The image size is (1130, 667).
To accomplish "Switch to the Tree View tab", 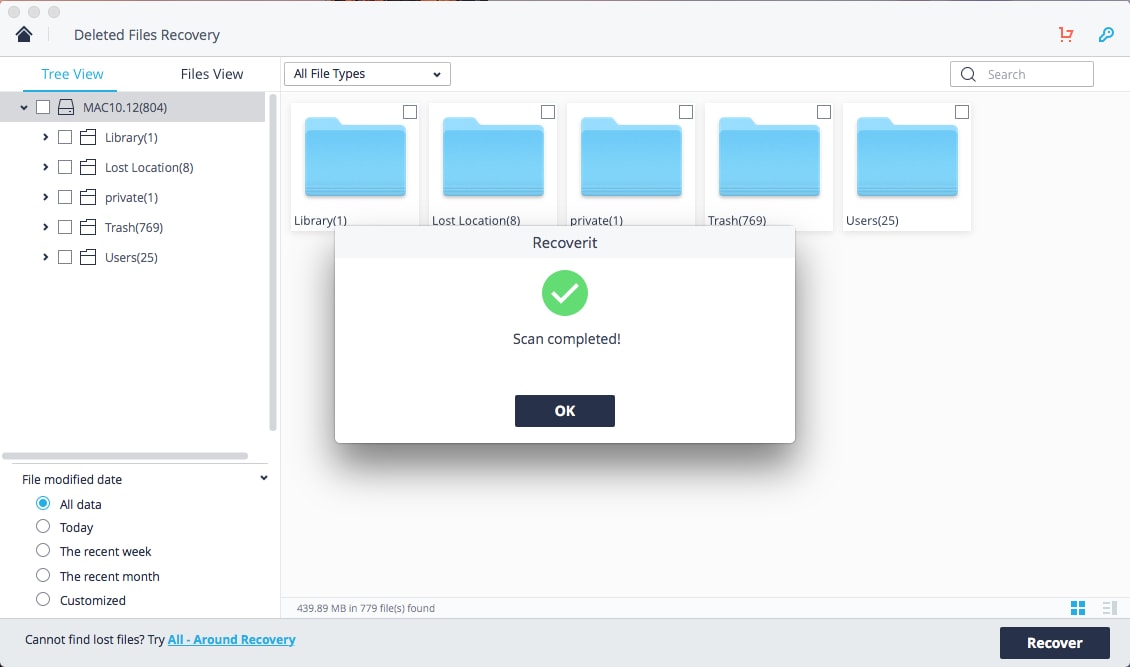I will (72, 74).
